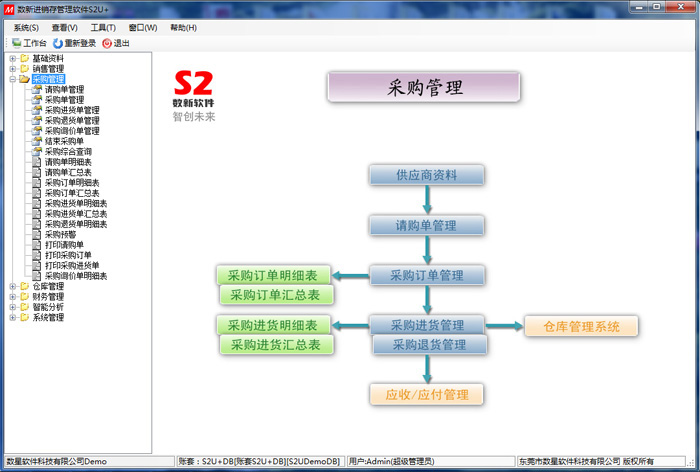Click the green 采购订单明细表 flowchart box
This screenshot has width=700, height=472.
tap(273, 275)
